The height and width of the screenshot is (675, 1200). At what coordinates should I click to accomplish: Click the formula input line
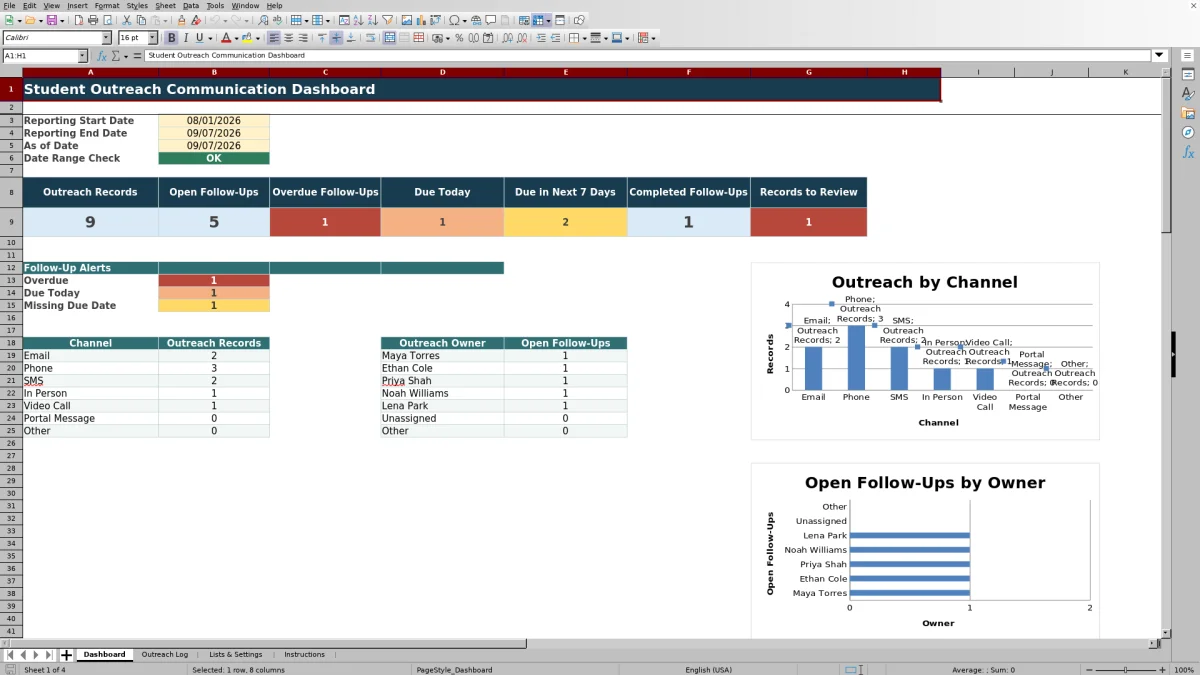tap(648, 56)
